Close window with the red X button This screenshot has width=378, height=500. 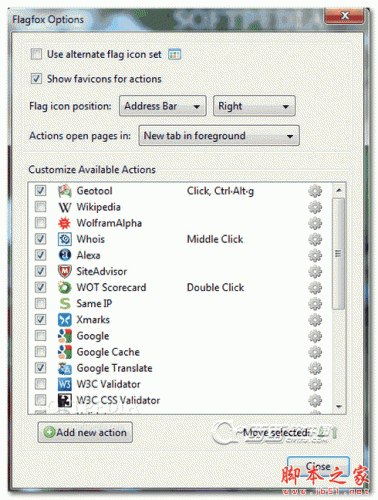344,16
